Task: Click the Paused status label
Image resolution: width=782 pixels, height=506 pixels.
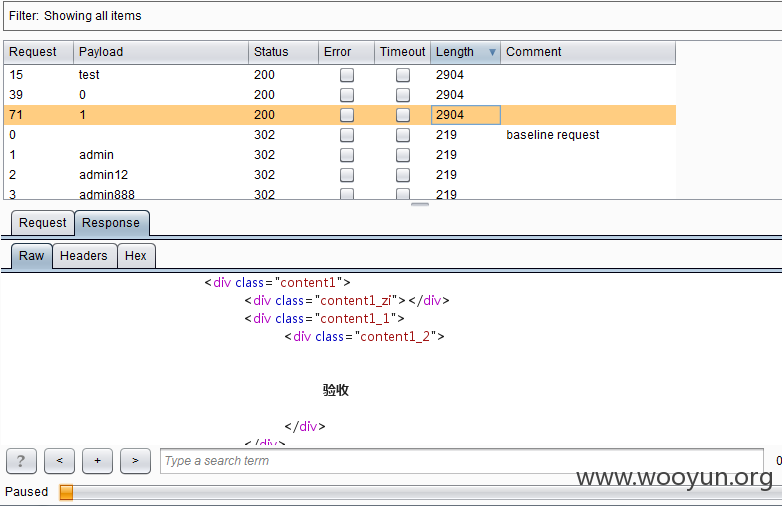Action: 26,492
